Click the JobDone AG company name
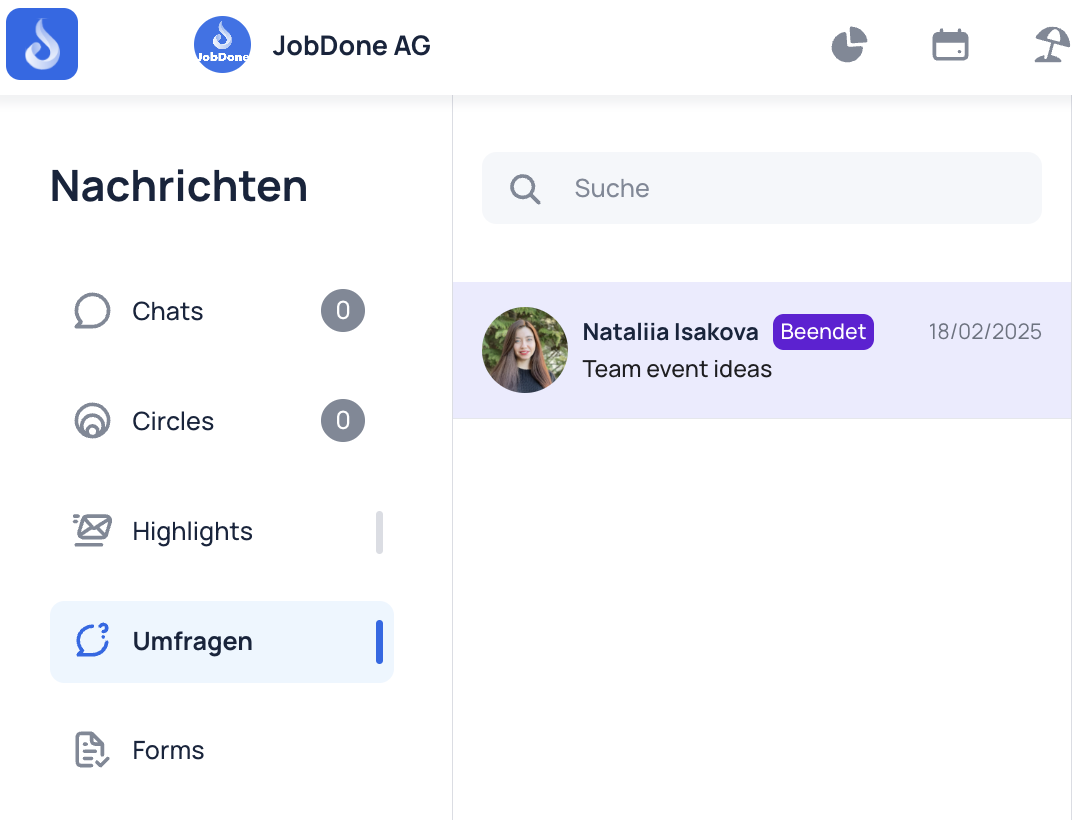Image resolution: width=1072 pixels, height=820 pixels. tap(351, 46)
